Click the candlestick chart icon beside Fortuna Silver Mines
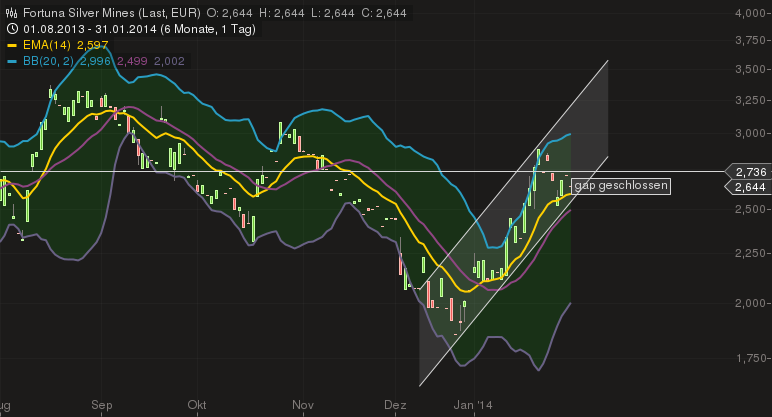Image resolution: width=772 pixels, height=417 pixels. pyautogui.click(x=10, y=14)
